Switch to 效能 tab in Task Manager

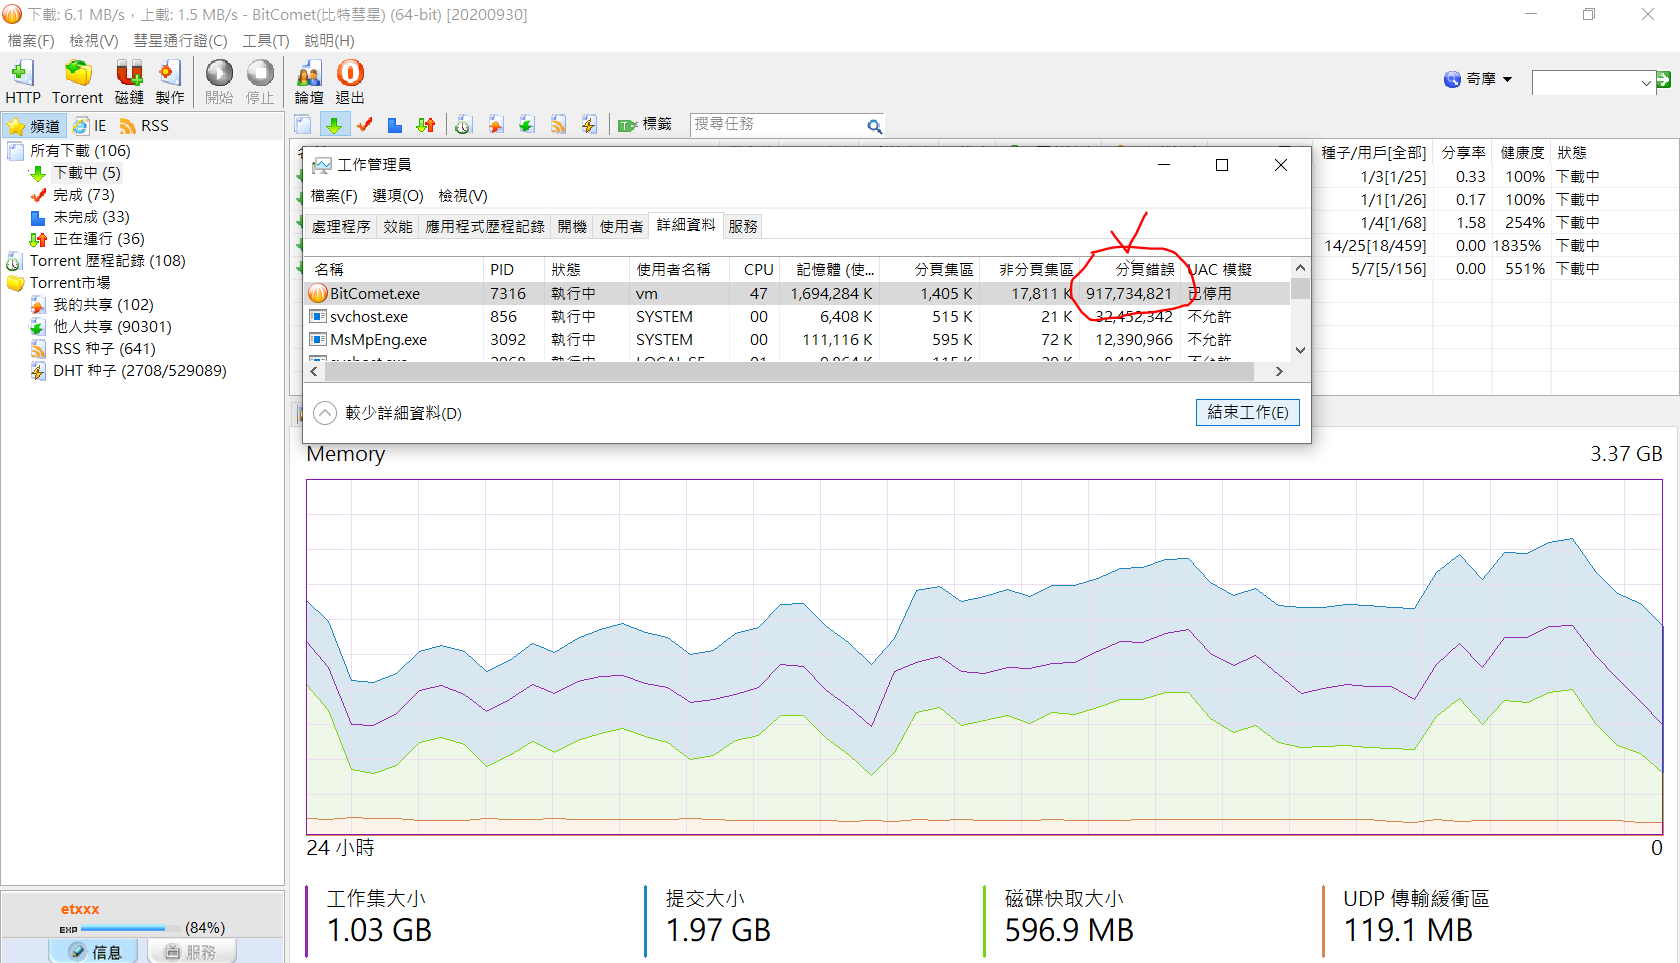point(398,227)
